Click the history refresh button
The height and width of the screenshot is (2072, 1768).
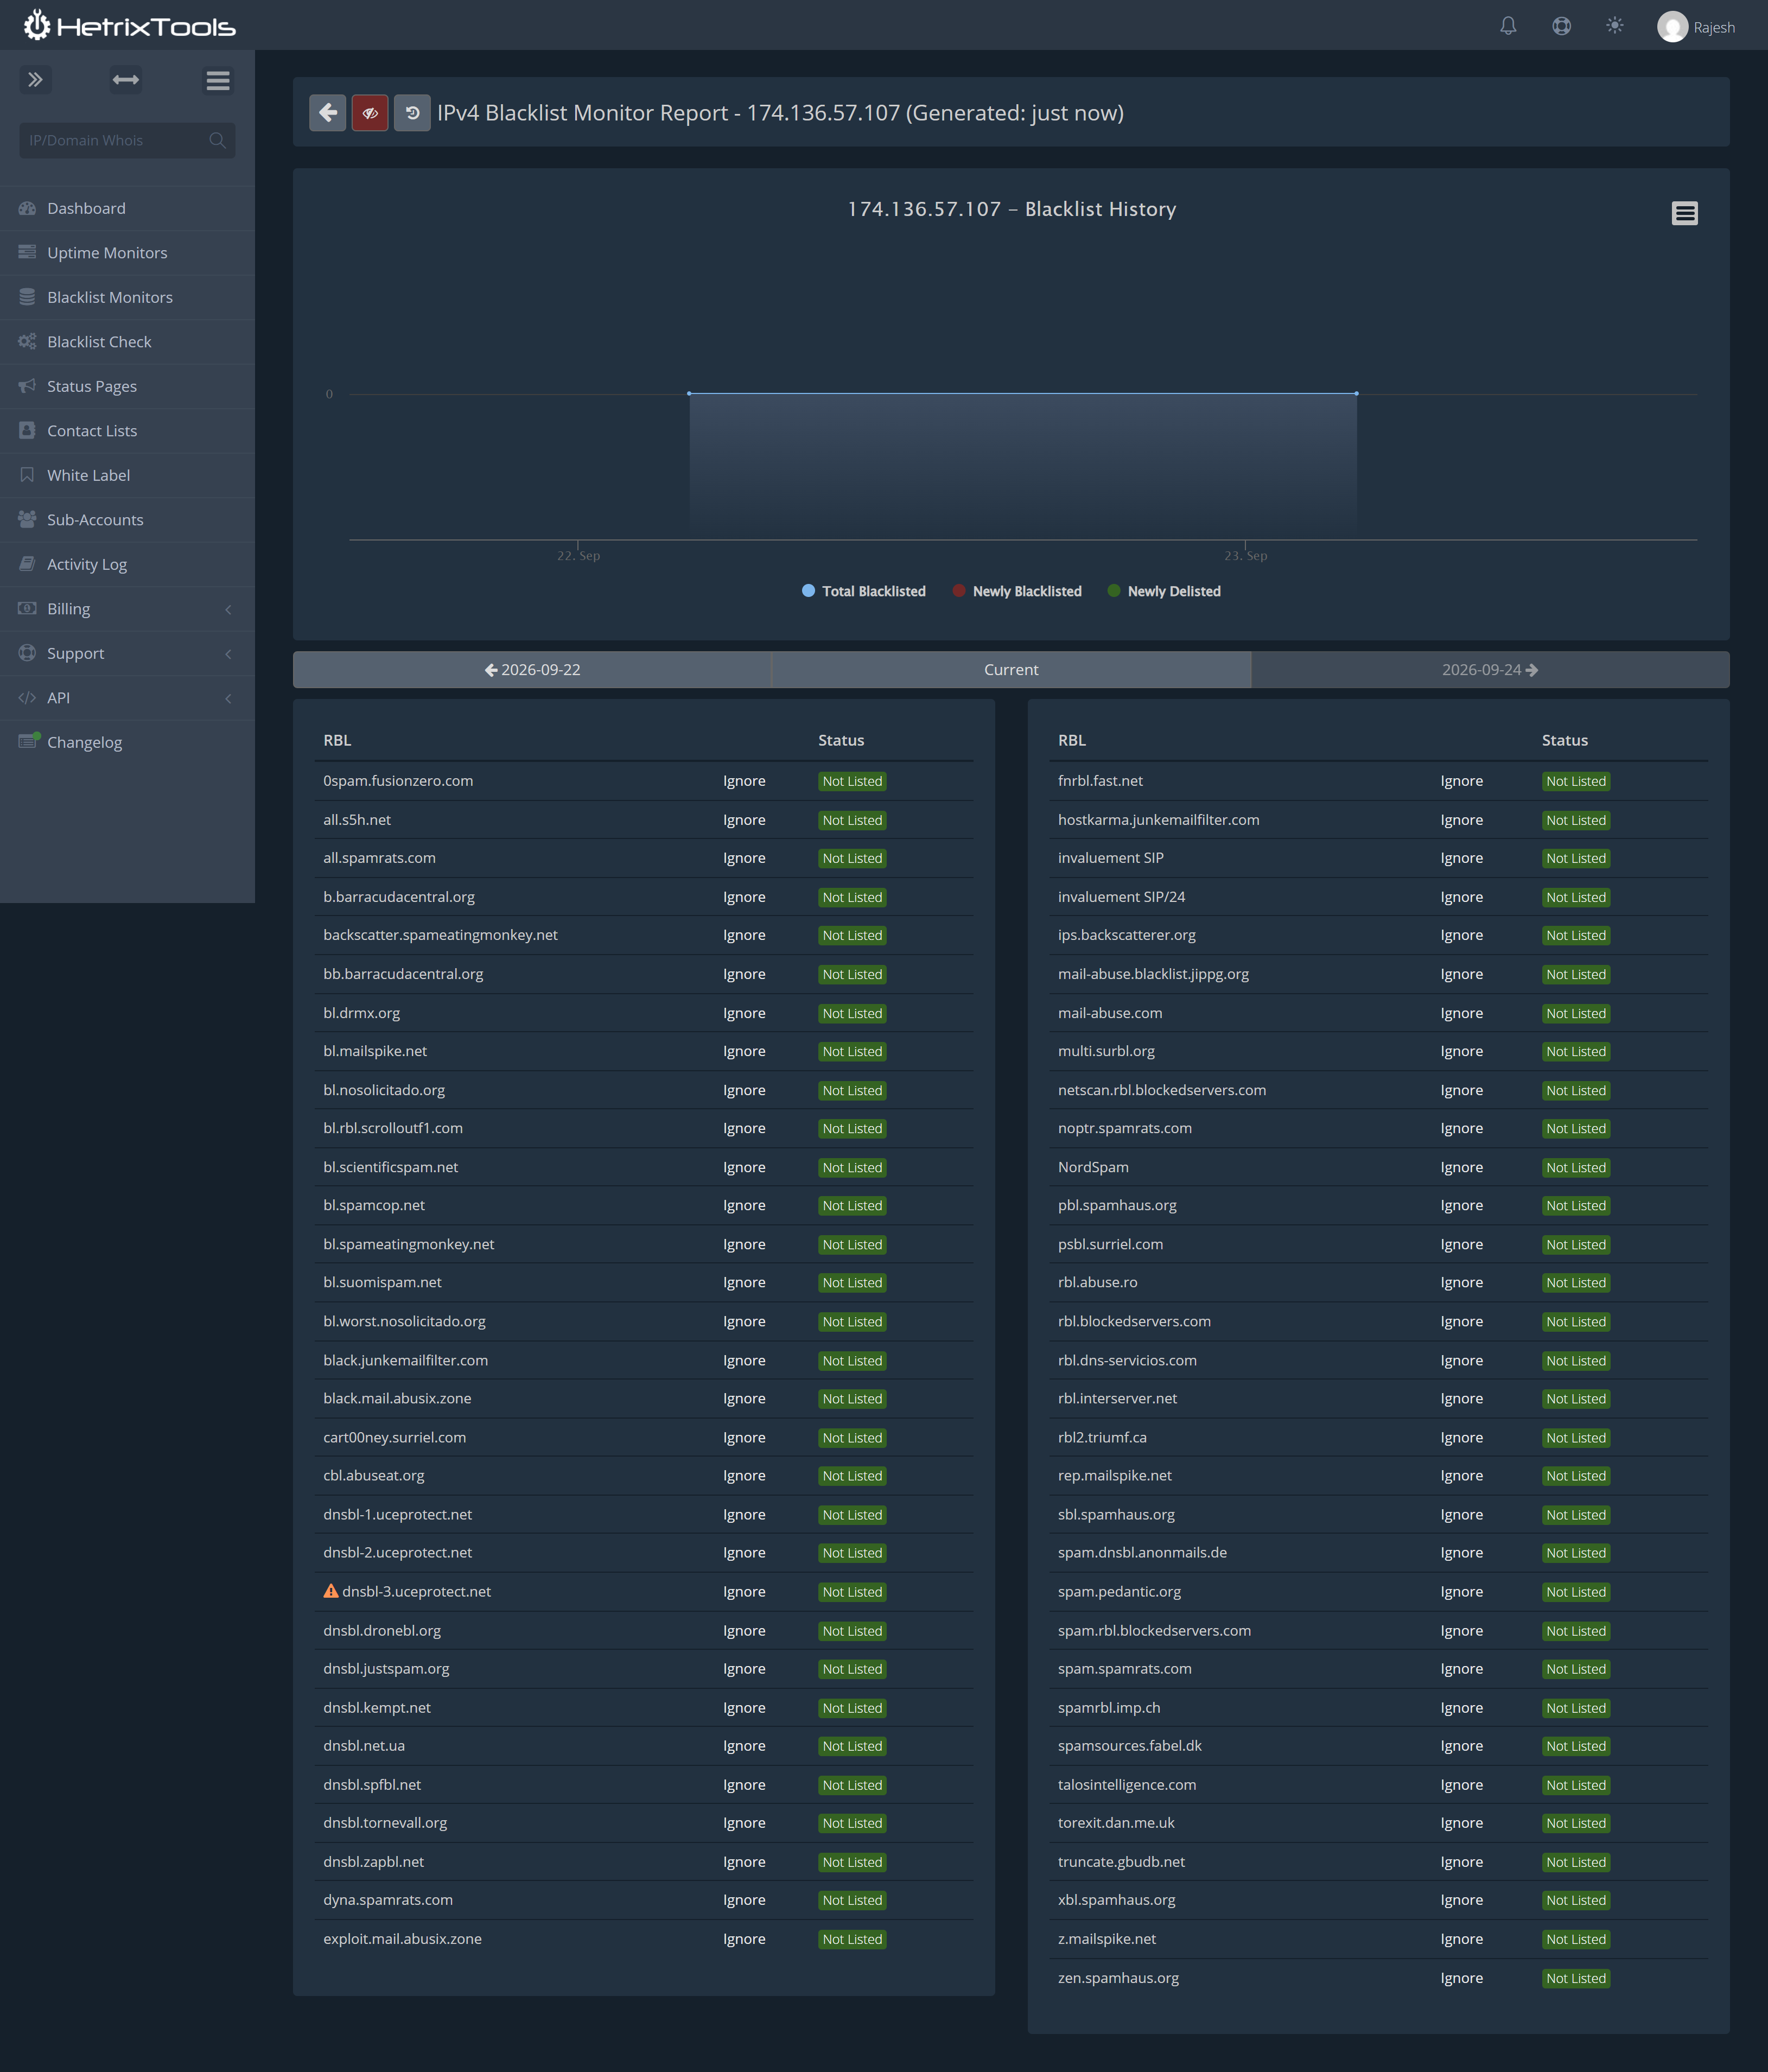[412, 113]
